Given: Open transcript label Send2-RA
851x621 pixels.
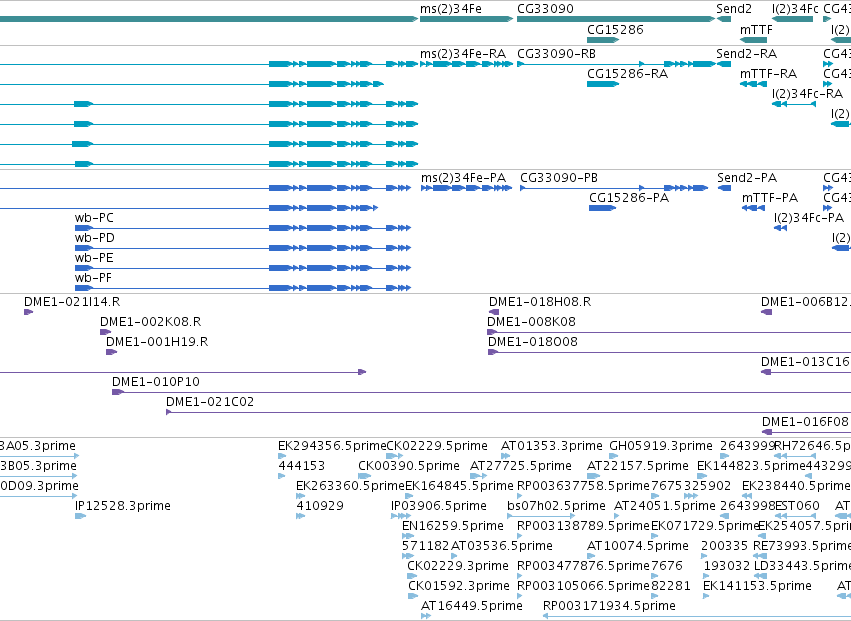Looking at the screenshot, I should 746,54.
